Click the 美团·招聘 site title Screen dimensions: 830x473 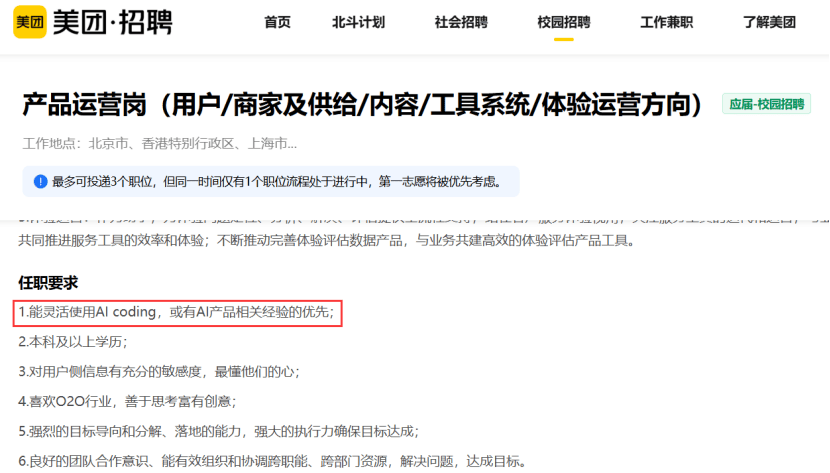pyautogui.click(x=113, y=22)
